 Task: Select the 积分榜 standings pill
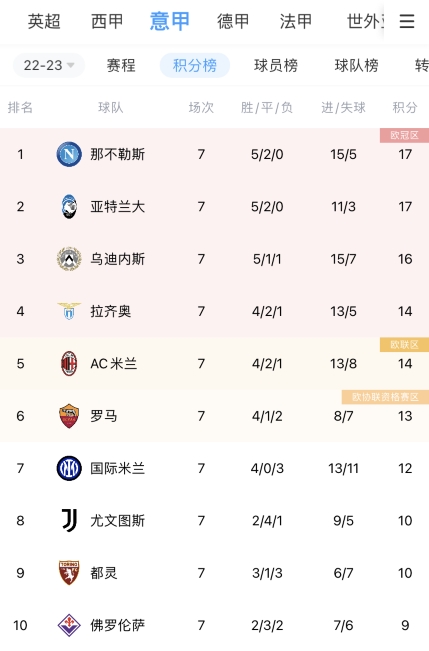click(195, 65)
